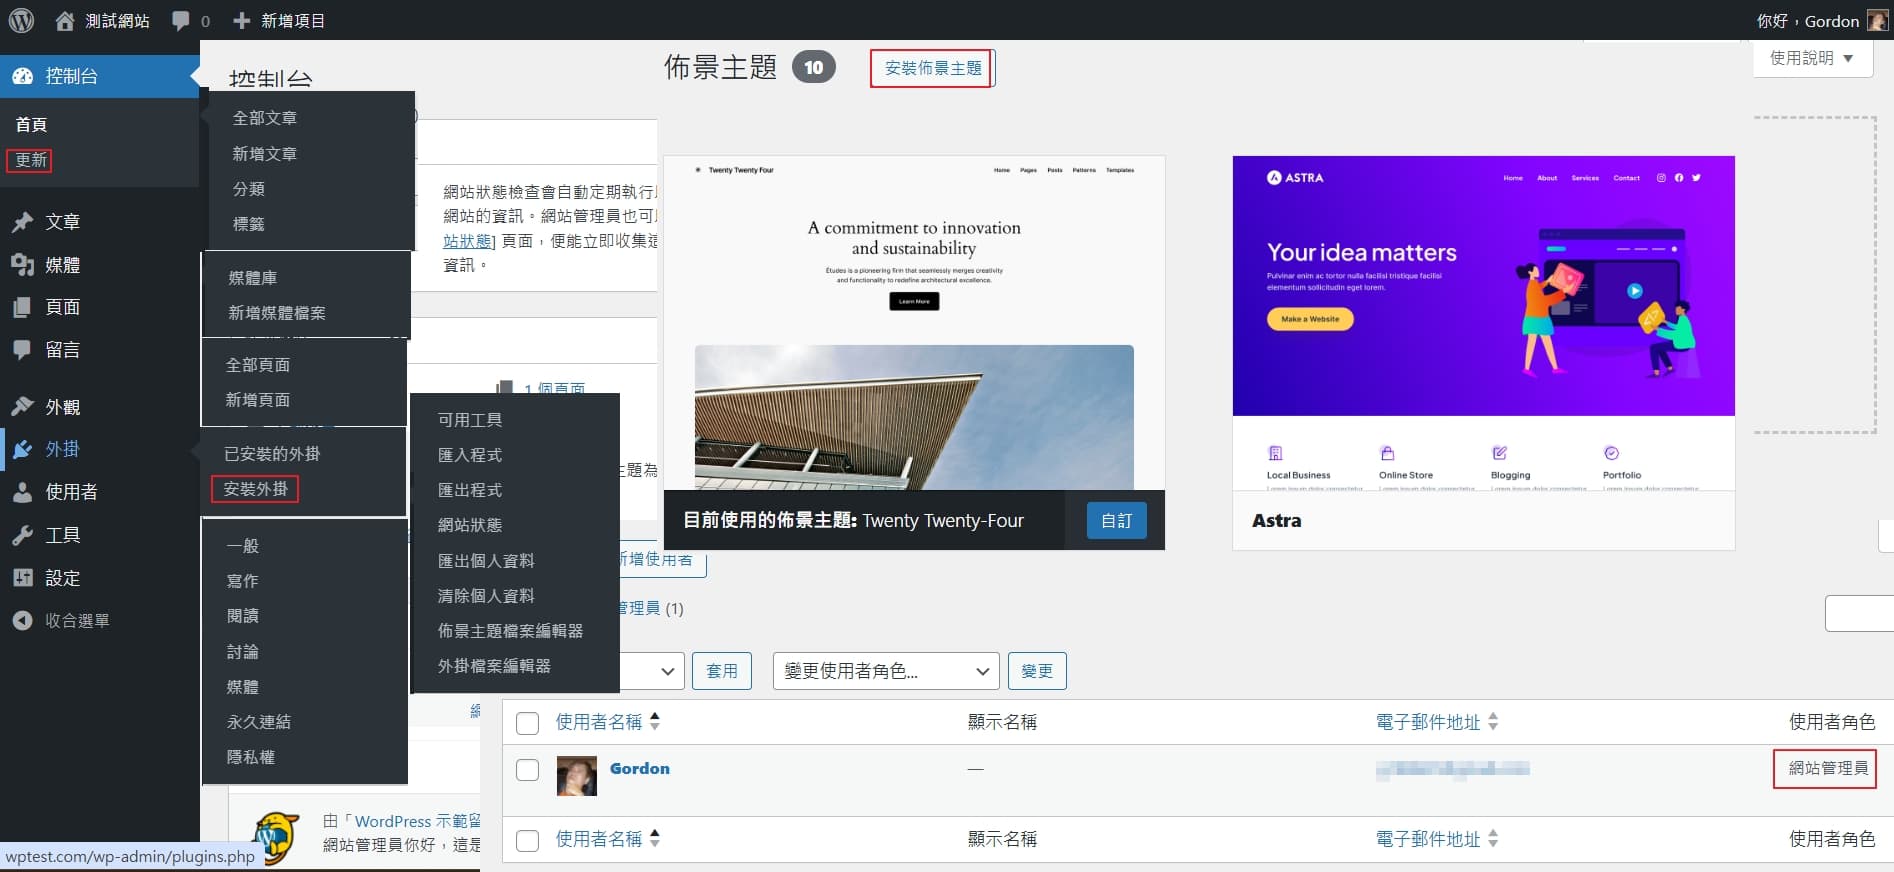This screenshot has height=872, width=1894.
Task: Click the Appearance paintbrush icon
Action: (x=22, y=407)
